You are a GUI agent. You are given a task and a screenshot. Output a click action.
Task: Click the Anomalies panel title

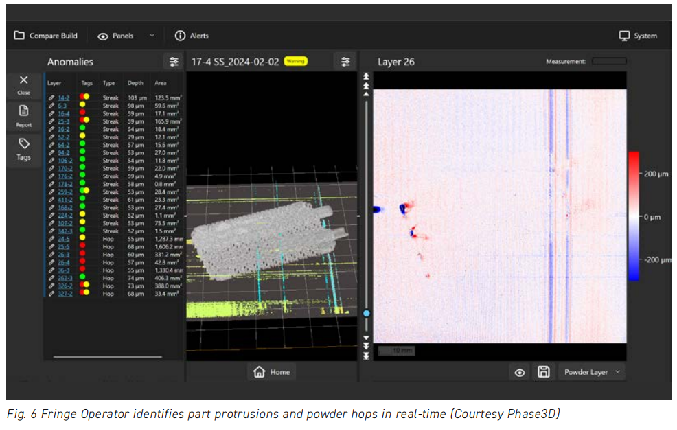point(70,62)
